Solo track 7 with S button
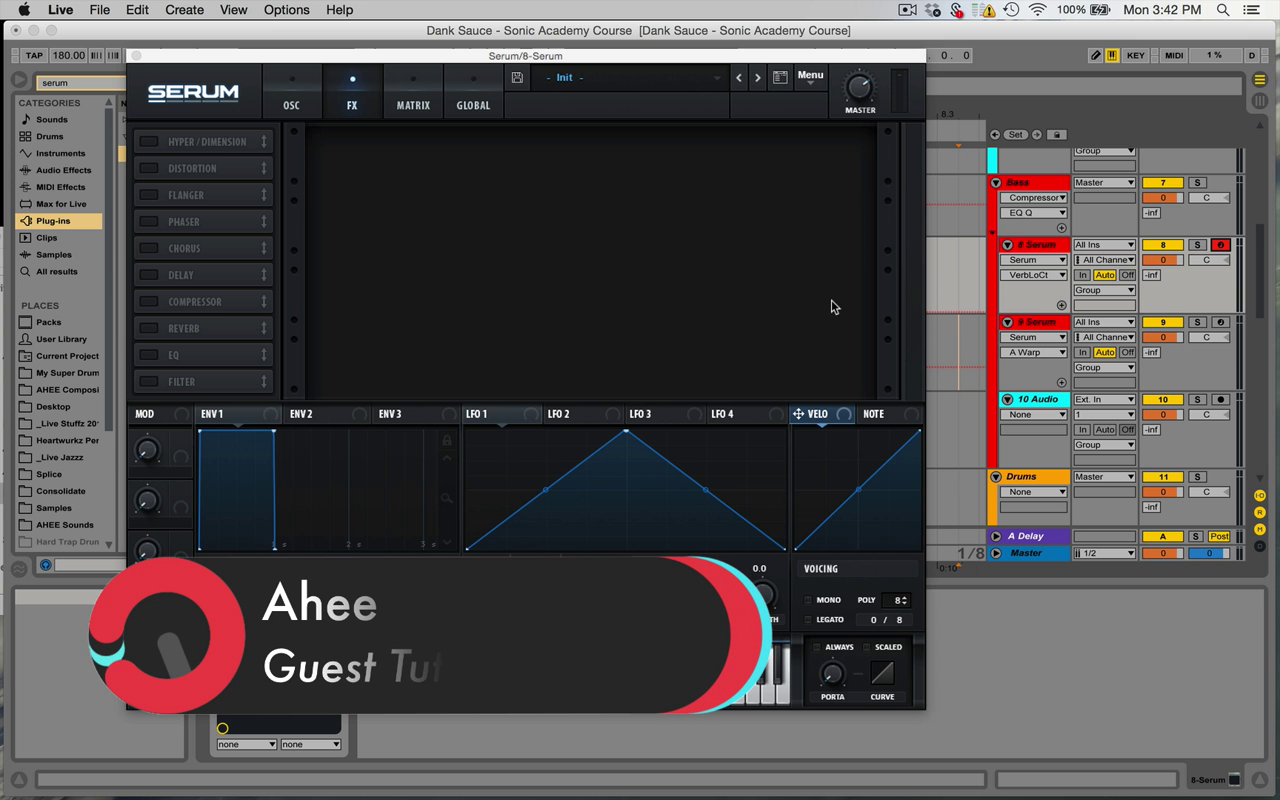Viewport: 1280px width, 800px height. pos(1197,183)
